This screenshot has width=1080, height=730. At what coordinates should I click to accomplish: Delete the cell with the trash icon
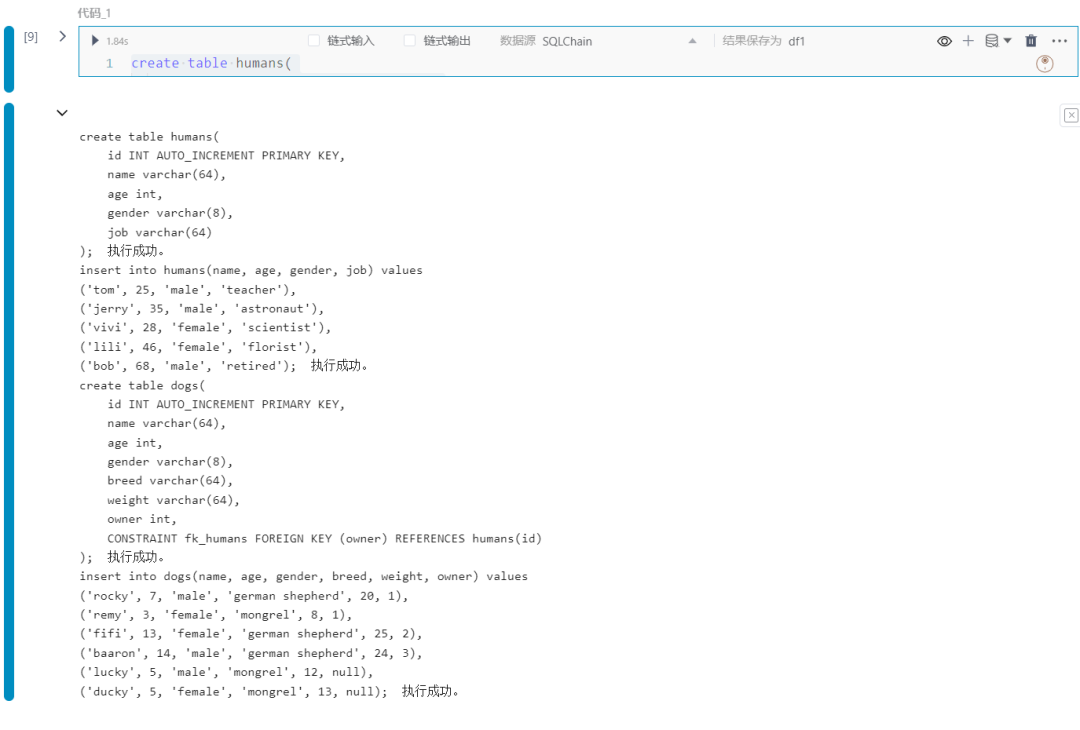coord(1030,41)
